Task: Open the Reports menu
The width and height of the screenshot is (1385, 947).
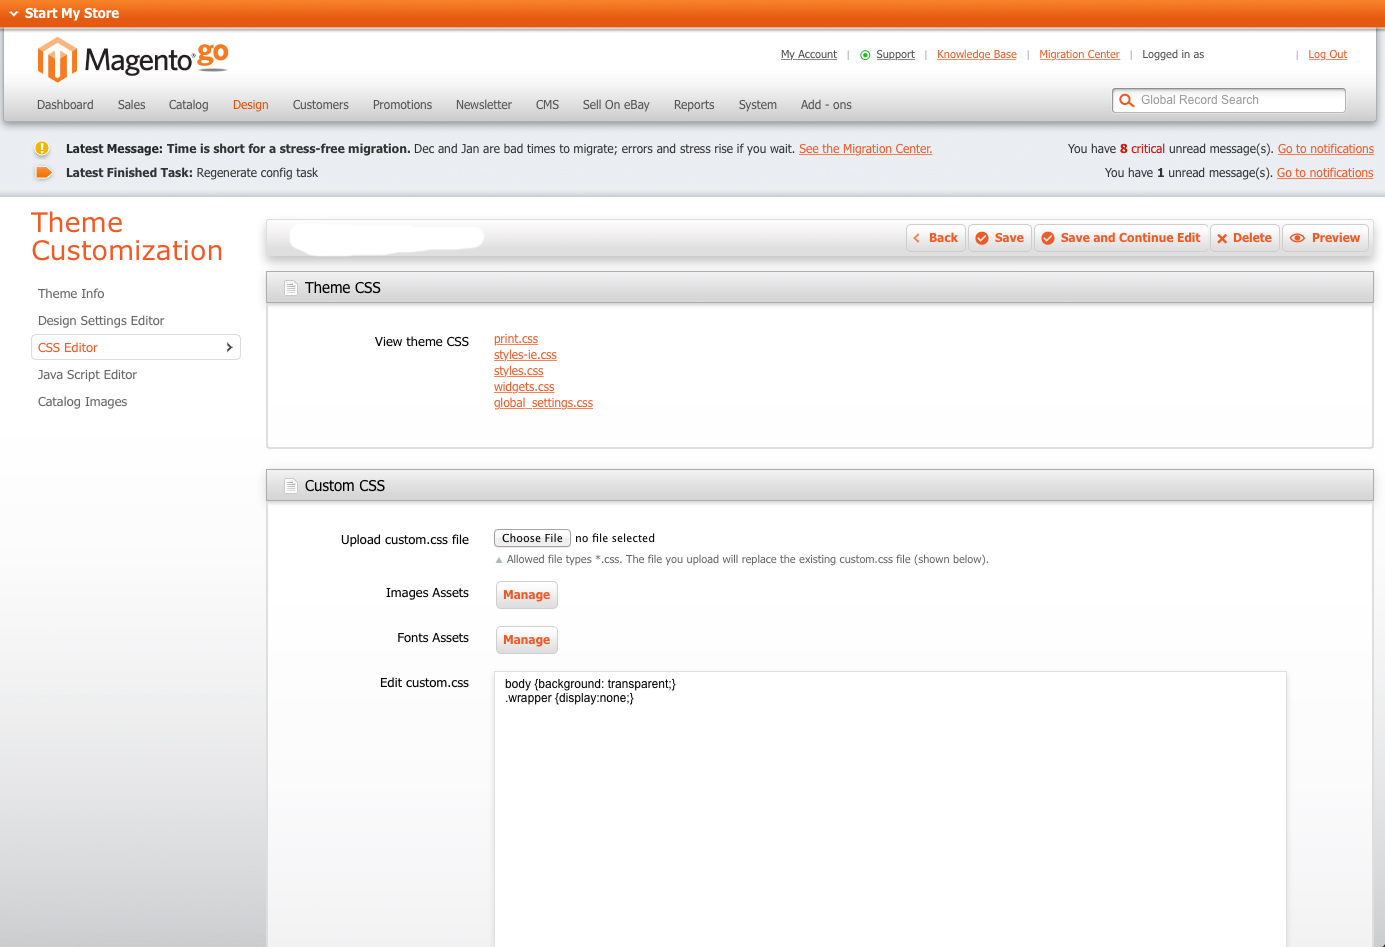Action: 694,105
